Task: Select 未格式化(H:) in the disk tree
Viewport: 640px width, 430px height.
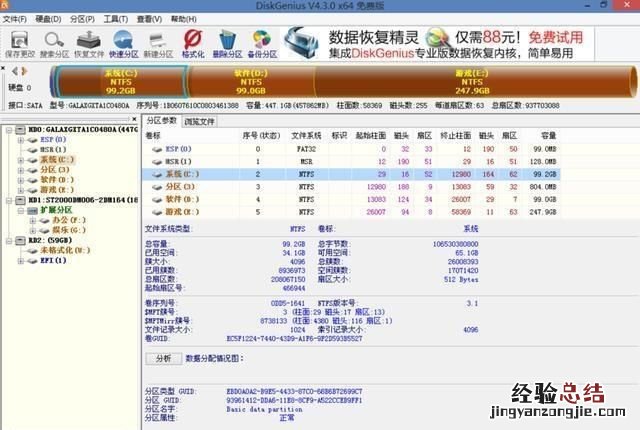Action: (65, 250)
